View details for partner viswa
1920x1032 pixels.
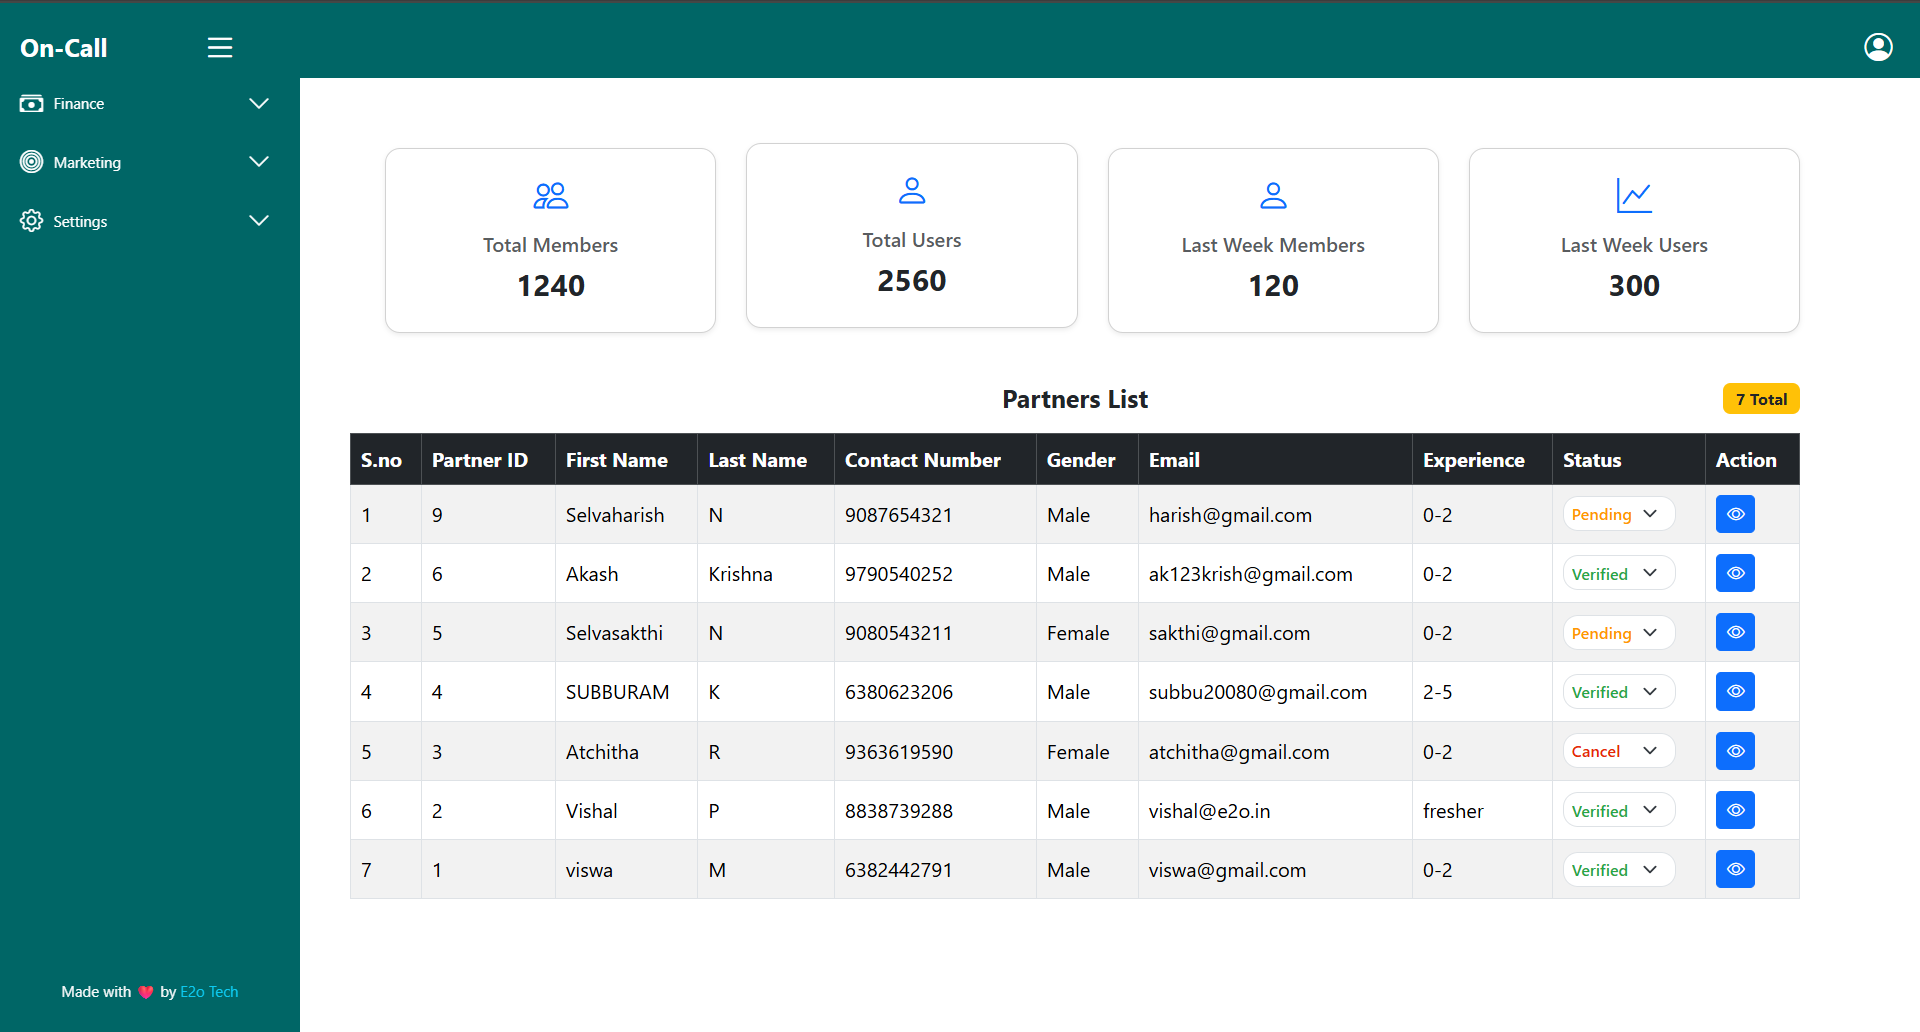coord(1735,870)
